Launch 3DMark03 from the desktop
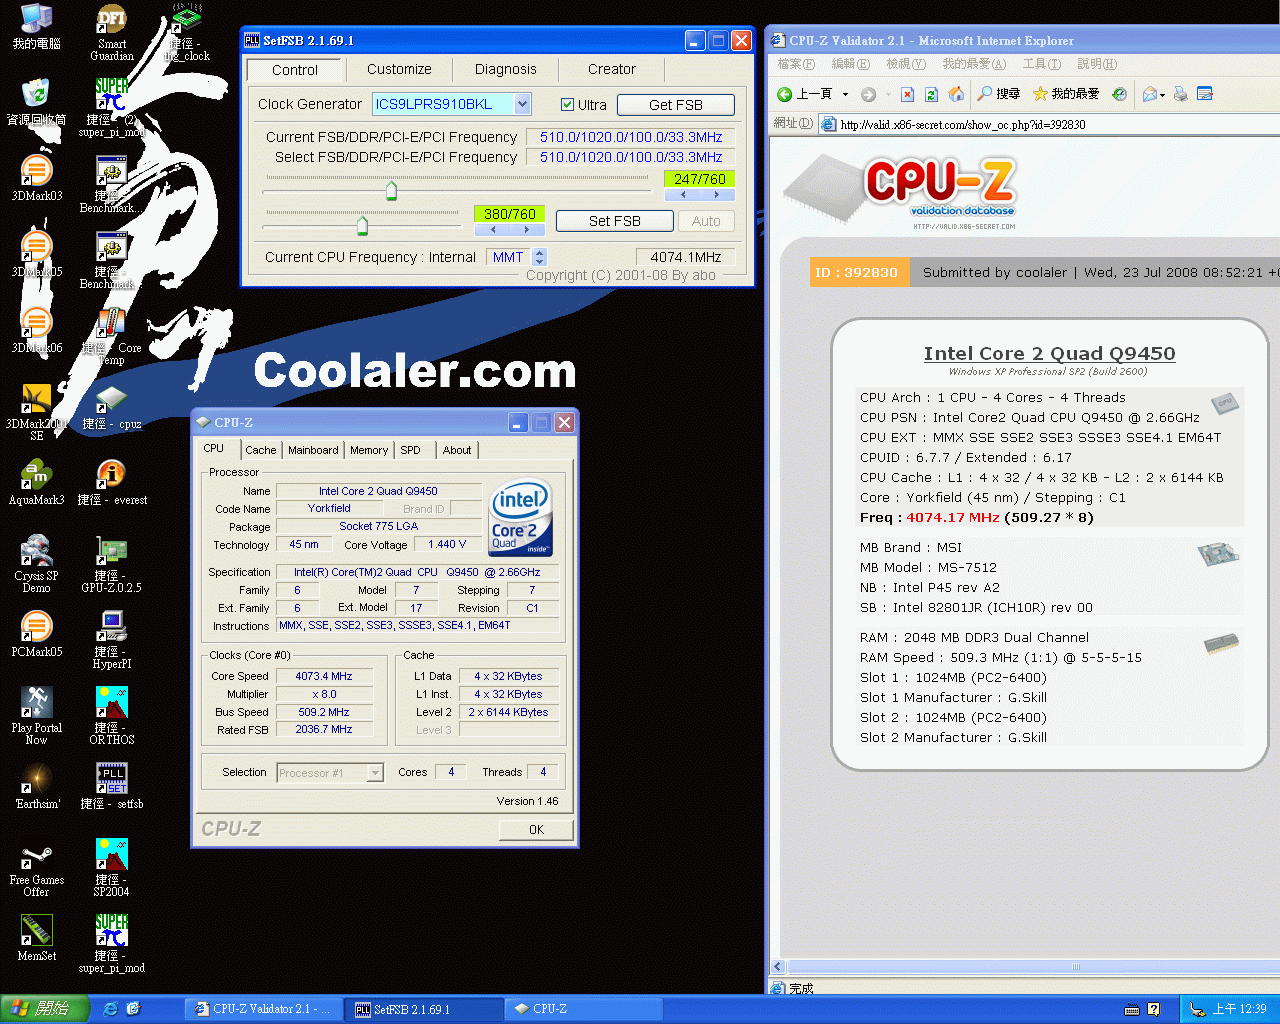Viewport: 1280px width, 1024px height. [x=37, y=178]
